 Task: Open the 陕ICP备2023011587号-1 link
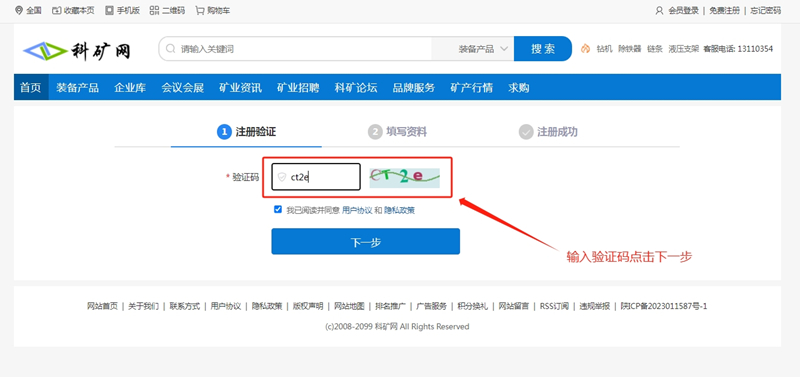click(x=664, y=306)
